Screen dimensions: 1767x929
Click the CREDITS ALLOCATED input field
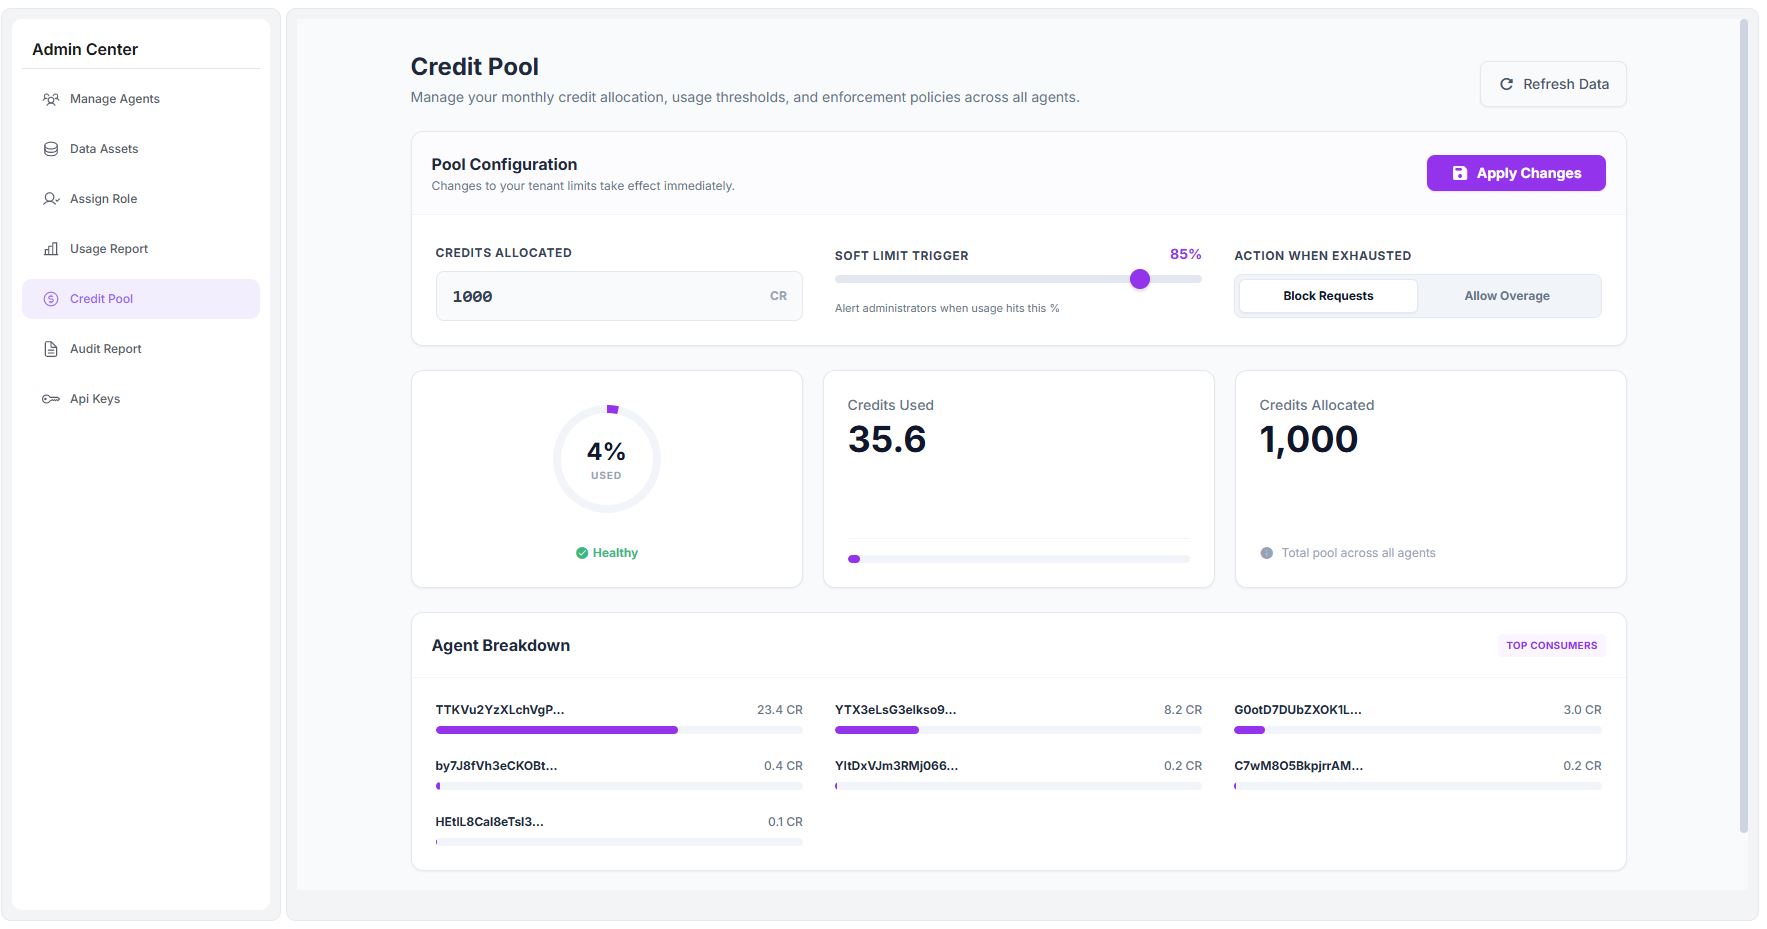click(618, 296)
